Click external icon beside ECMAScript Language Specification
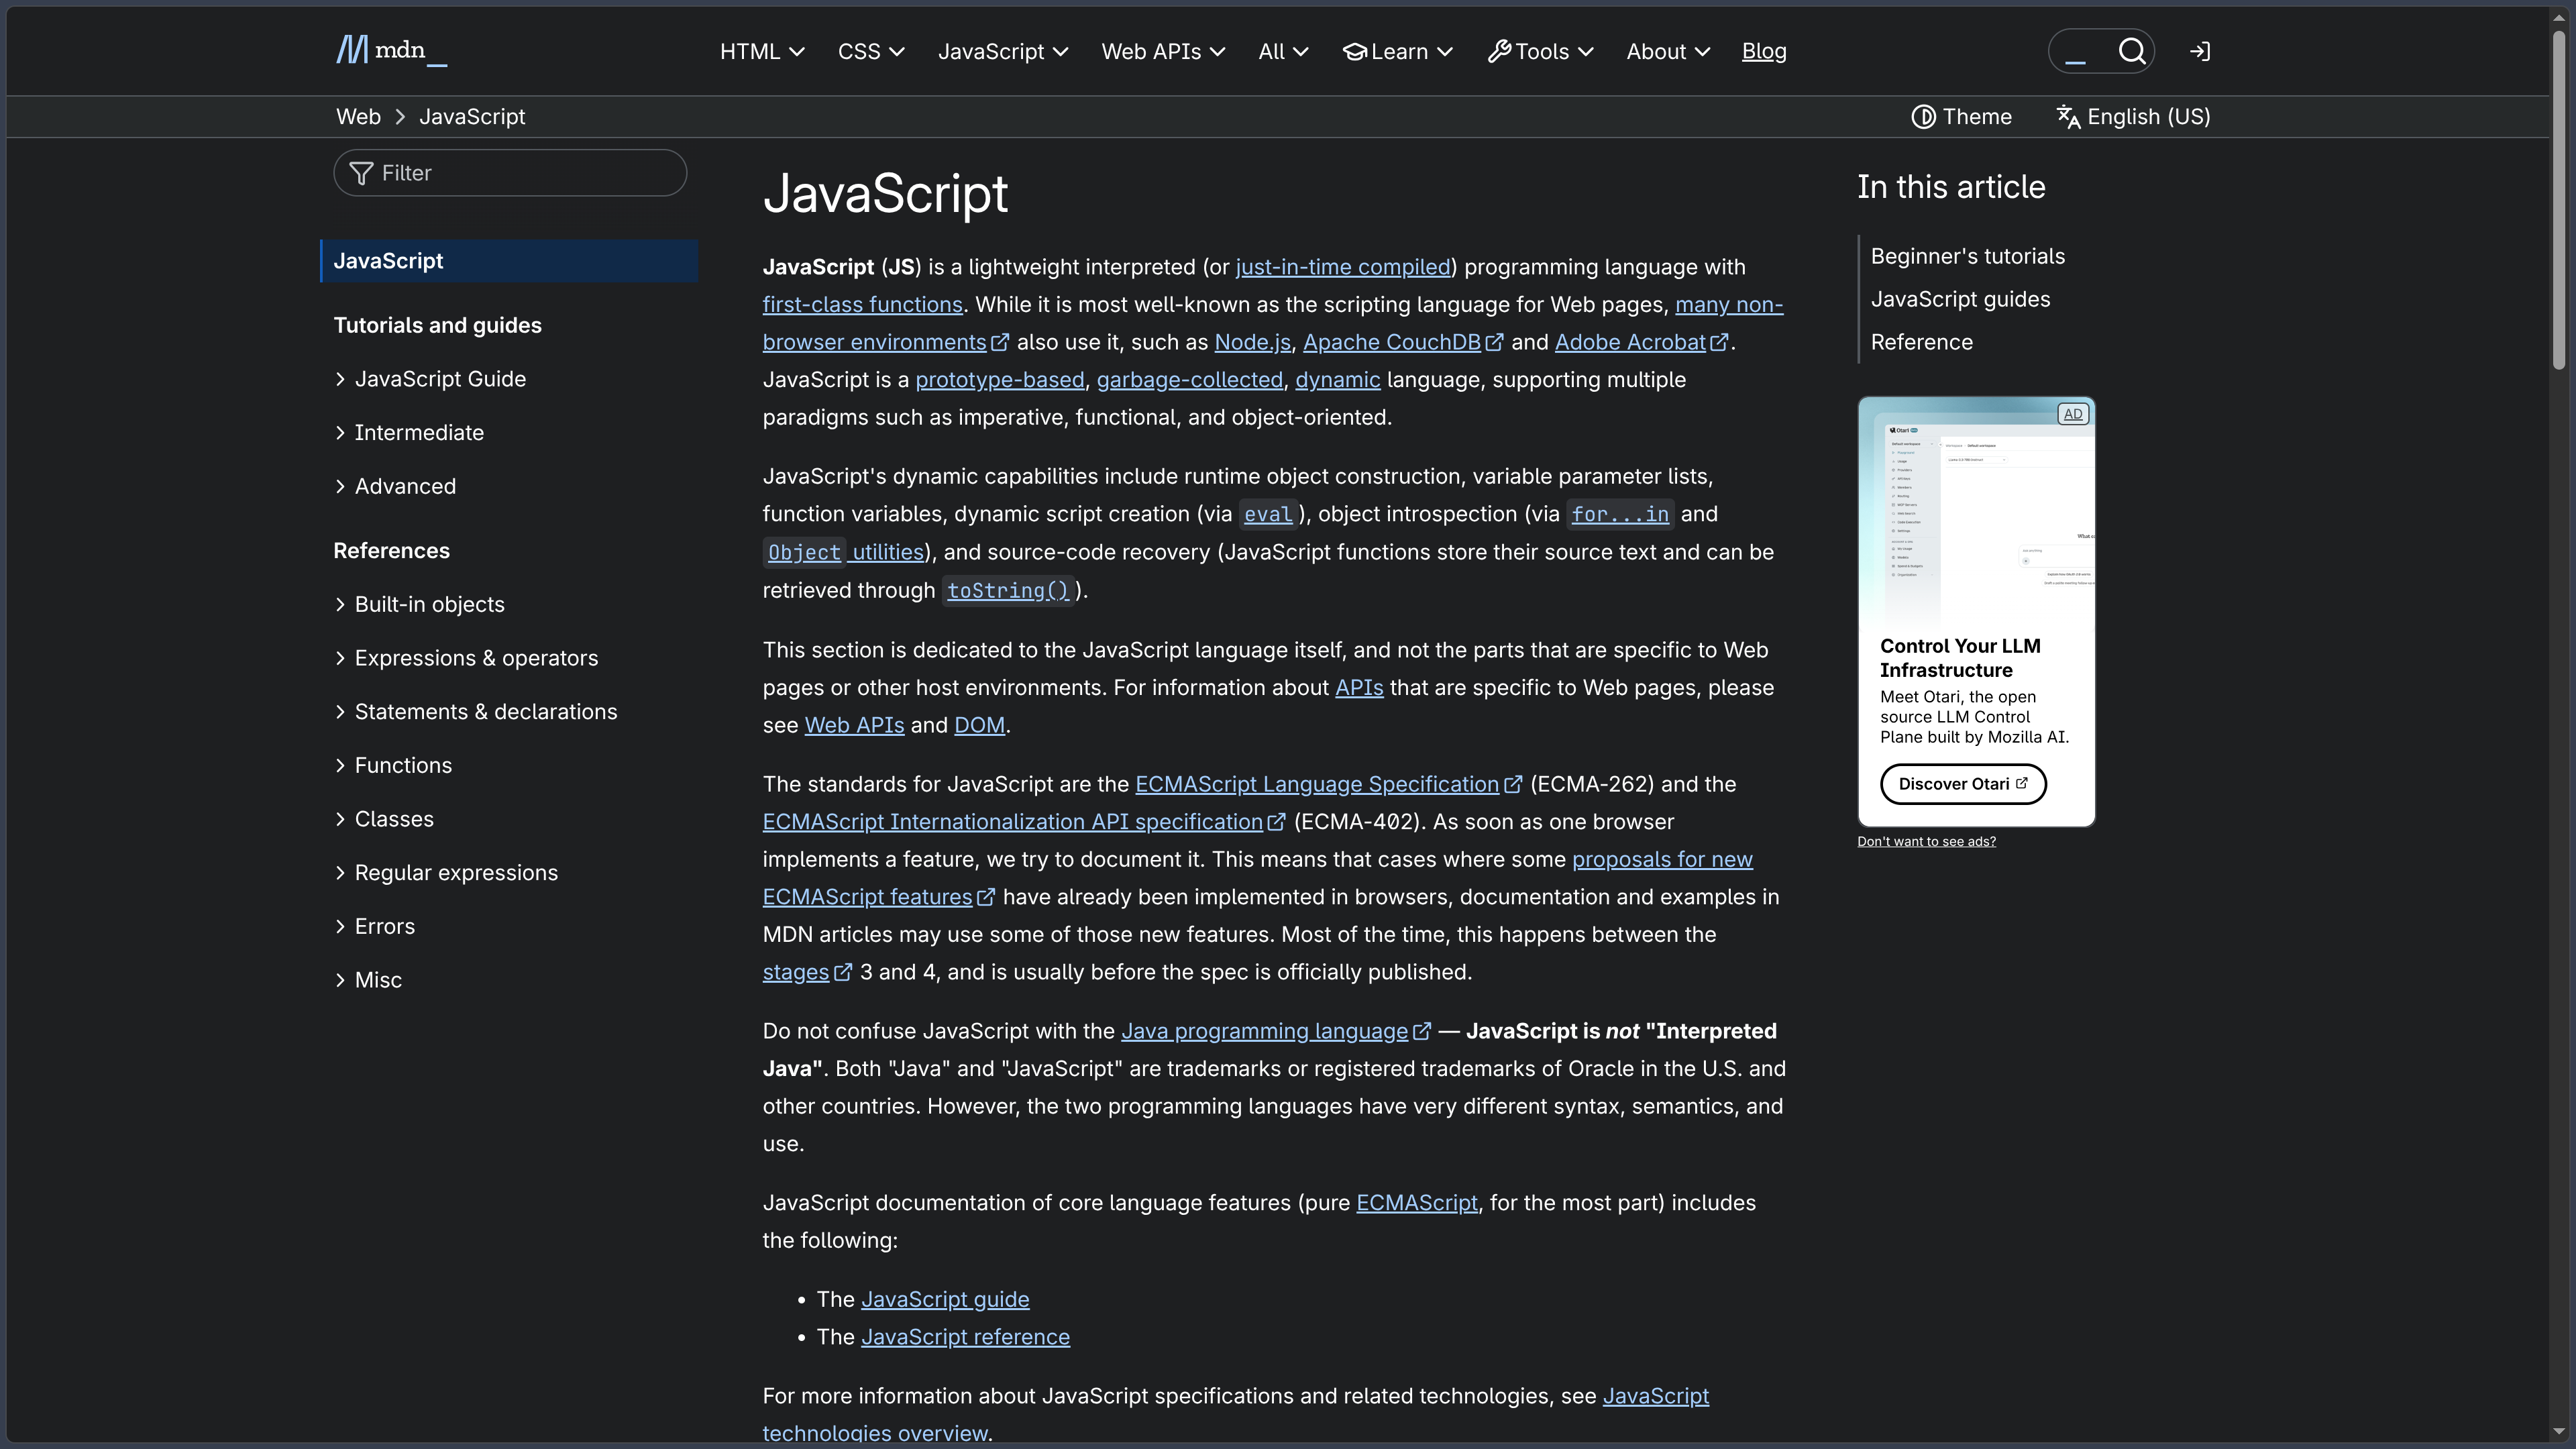Viewport: 2576px width, 1449px height. [x=1513, y=785]
